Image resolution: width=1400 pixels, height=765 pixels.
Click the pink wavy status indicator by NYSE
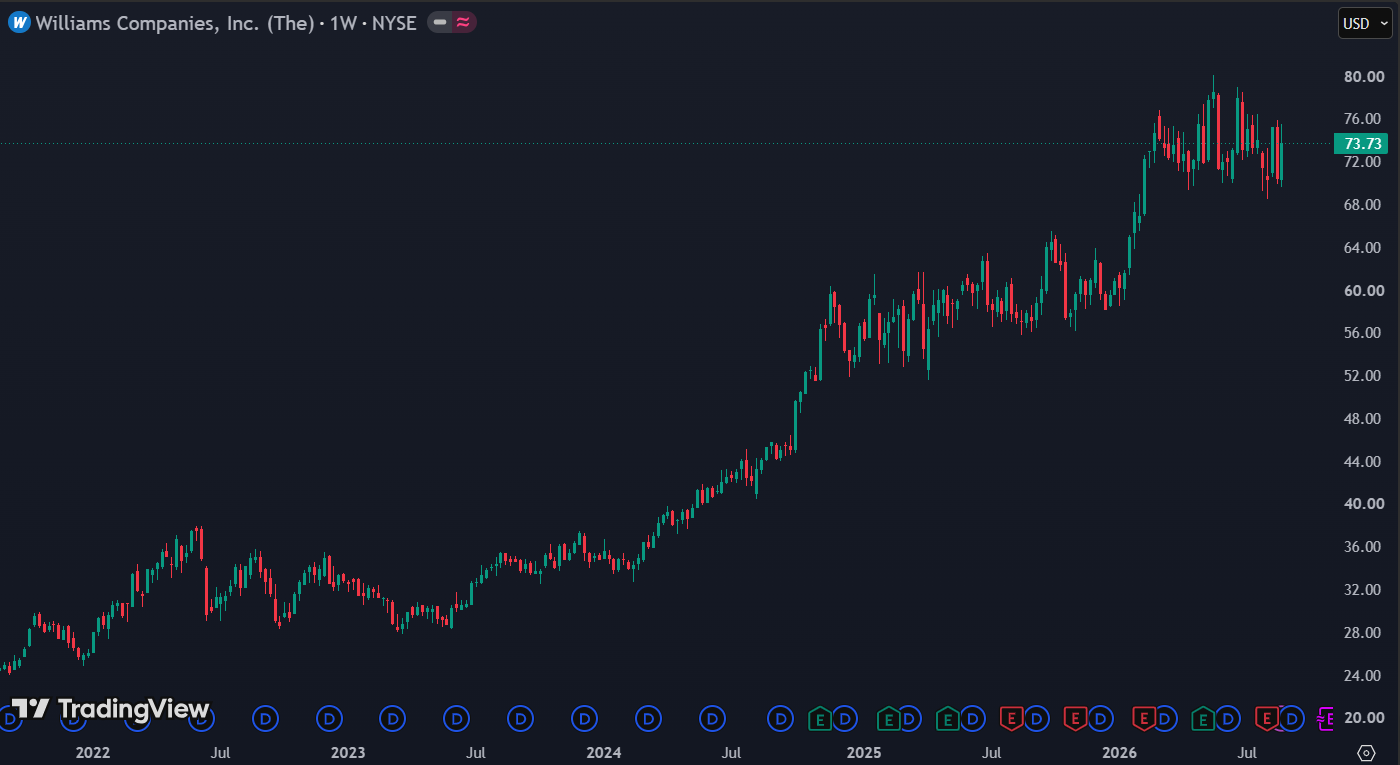(463, 22)
